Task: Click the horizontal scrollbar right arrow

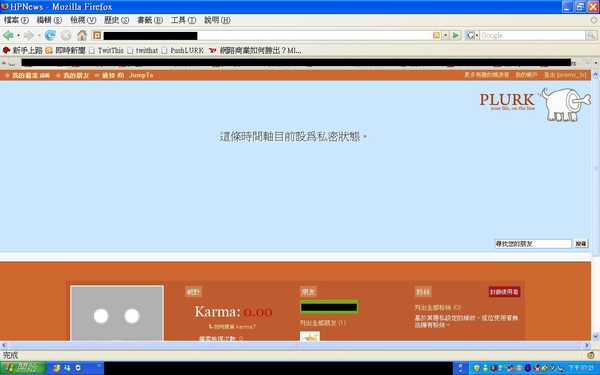Action: pyautogui.click(x=587, y=345)
